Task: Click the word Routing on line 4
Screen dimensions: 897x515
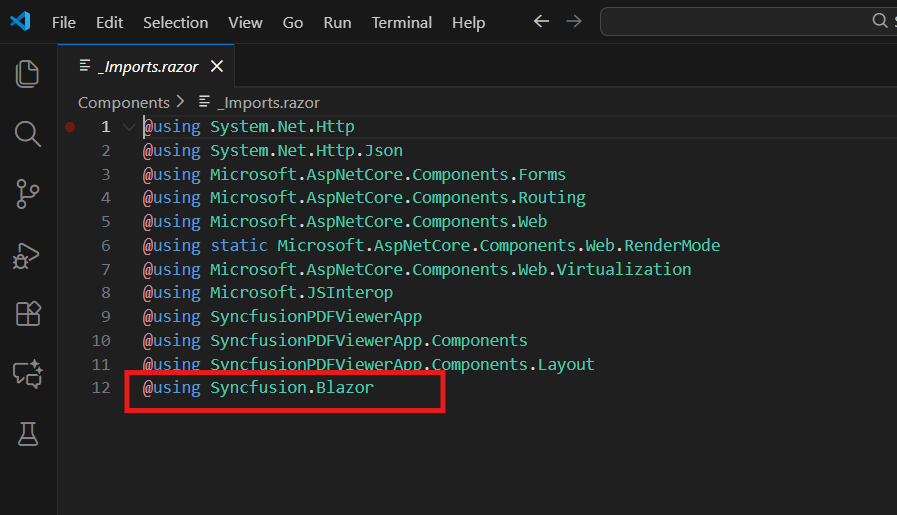Action: tap(552, 197)
